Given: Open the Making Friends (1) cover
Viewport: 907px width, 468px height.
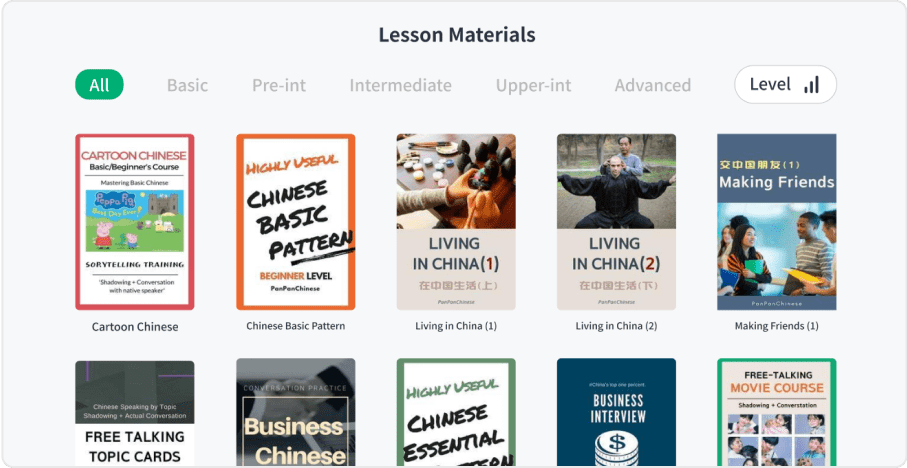Looking at the screenshot, I should click(x=777, y=222).
